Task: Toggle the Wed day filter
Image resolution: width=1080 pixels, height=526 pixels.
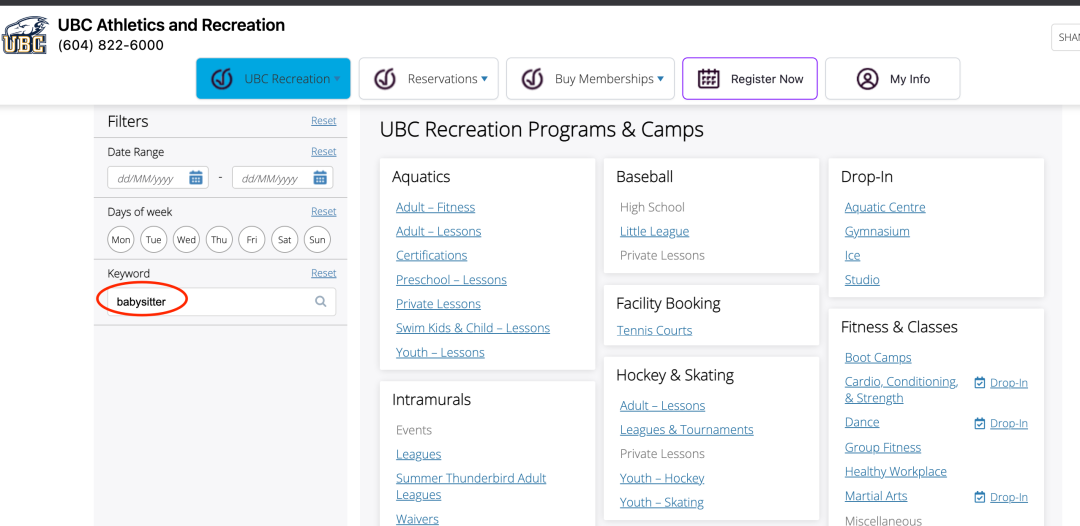Action: [187, 240]
